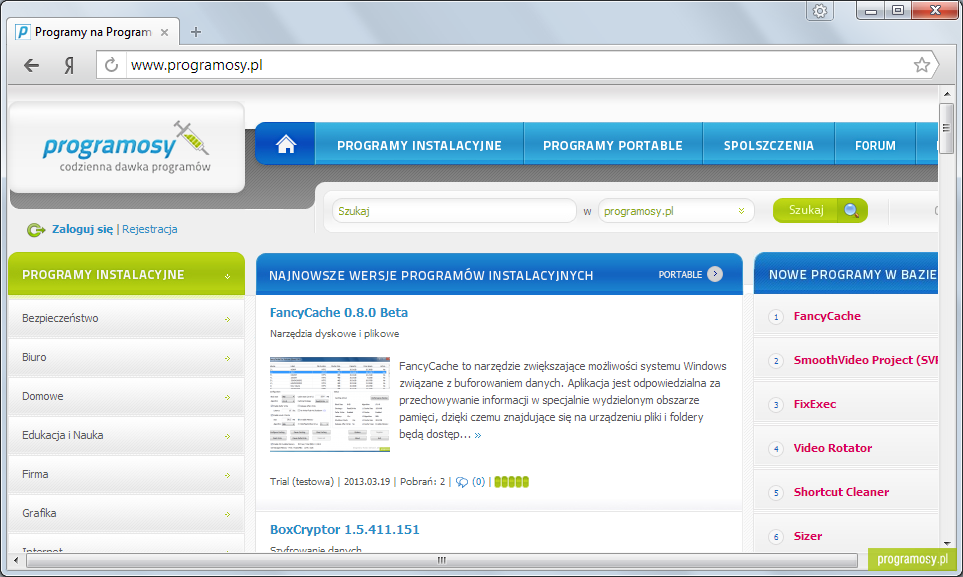
Task: Open the SPOLSZCZENIA menu item
Action: 769,146
